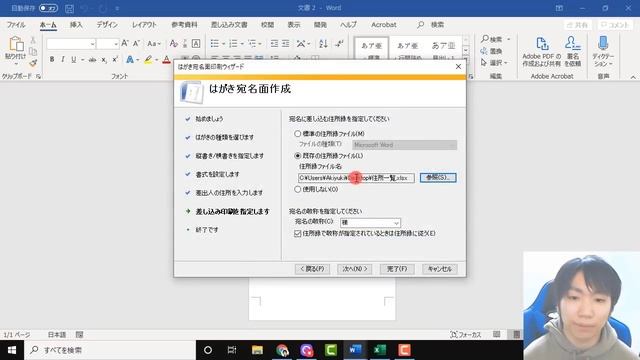Open the paste options arrow under 貼り付け
The height and width of the screenshot is (360, 640).
click(x=16, y=64)
